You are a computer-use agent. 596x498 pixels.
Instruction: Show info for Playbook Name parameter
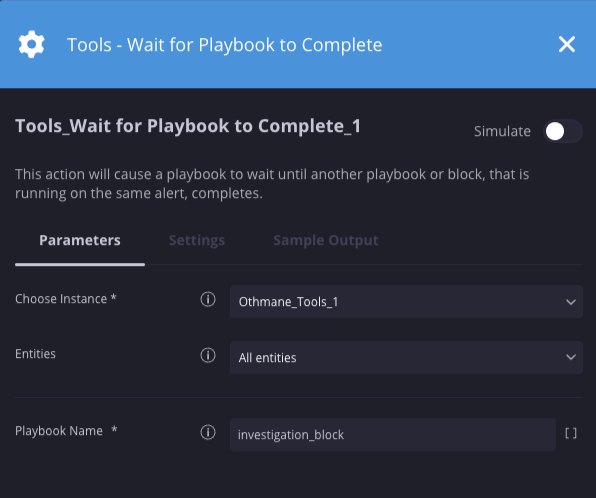(208, 432)
